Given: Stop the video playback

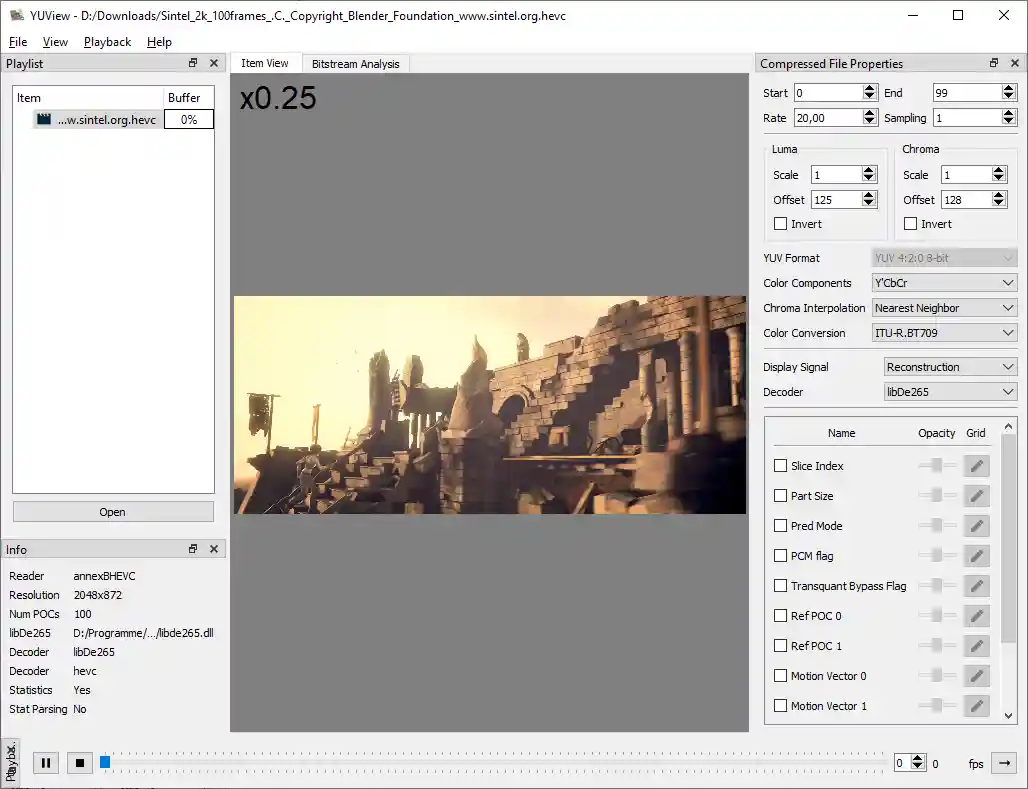Looking at the screenshot, I should tap(79, 762).
